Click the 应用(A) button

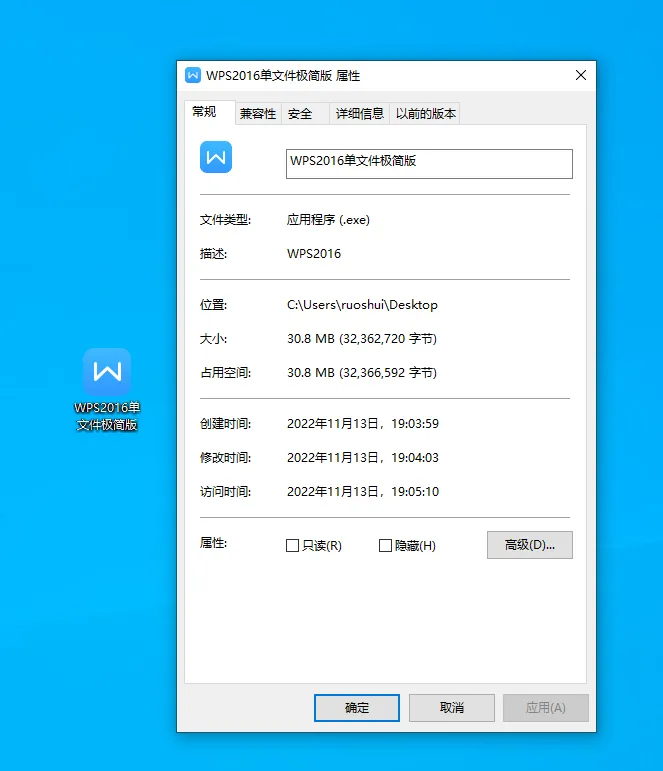(545, 708)
